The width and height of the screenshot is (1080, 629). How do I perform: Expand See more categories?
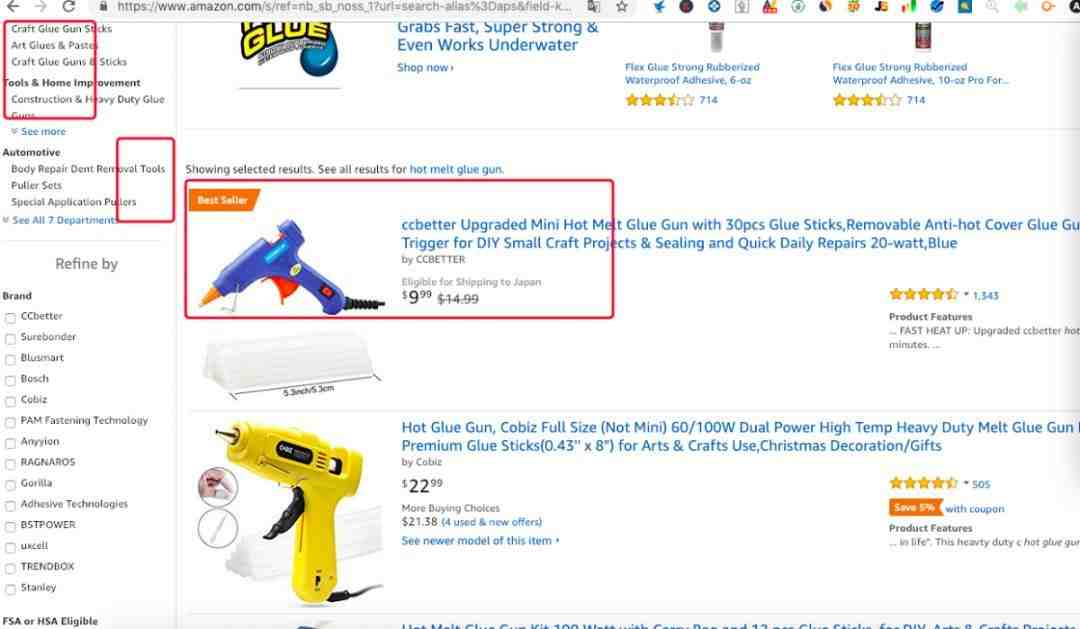[x=39, y=131]
